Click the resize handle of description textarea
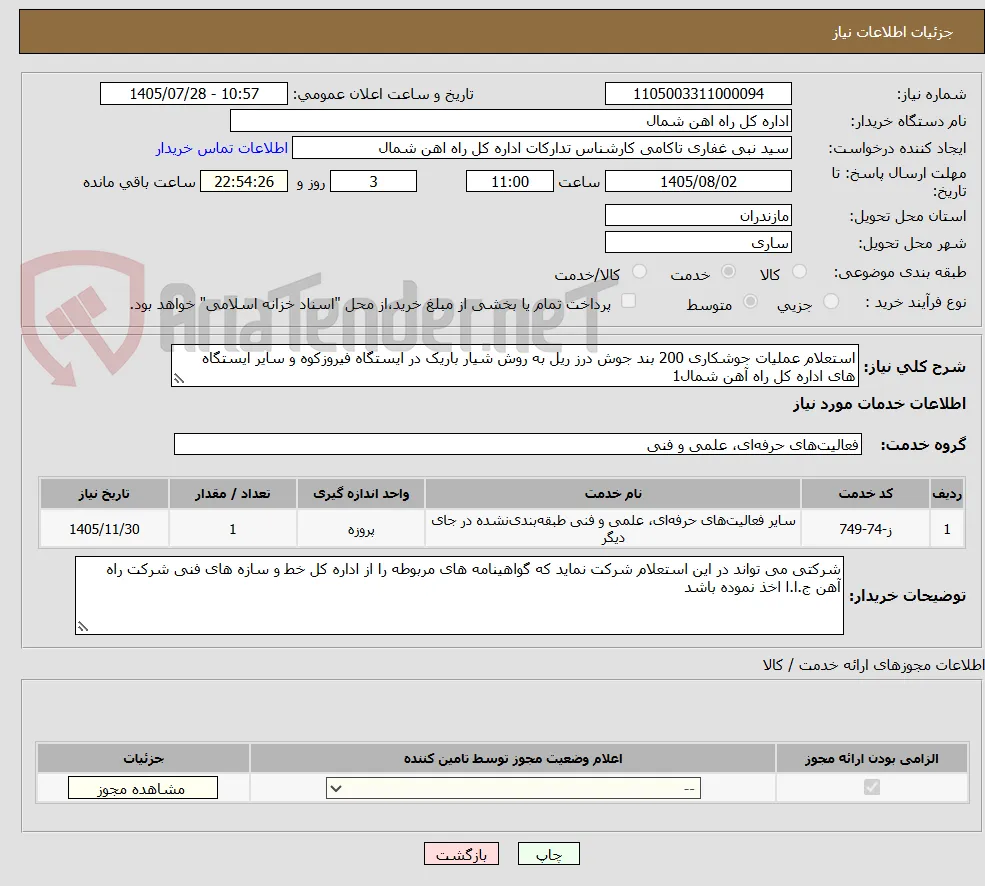 pyautogui.click(x=178, y=379)
